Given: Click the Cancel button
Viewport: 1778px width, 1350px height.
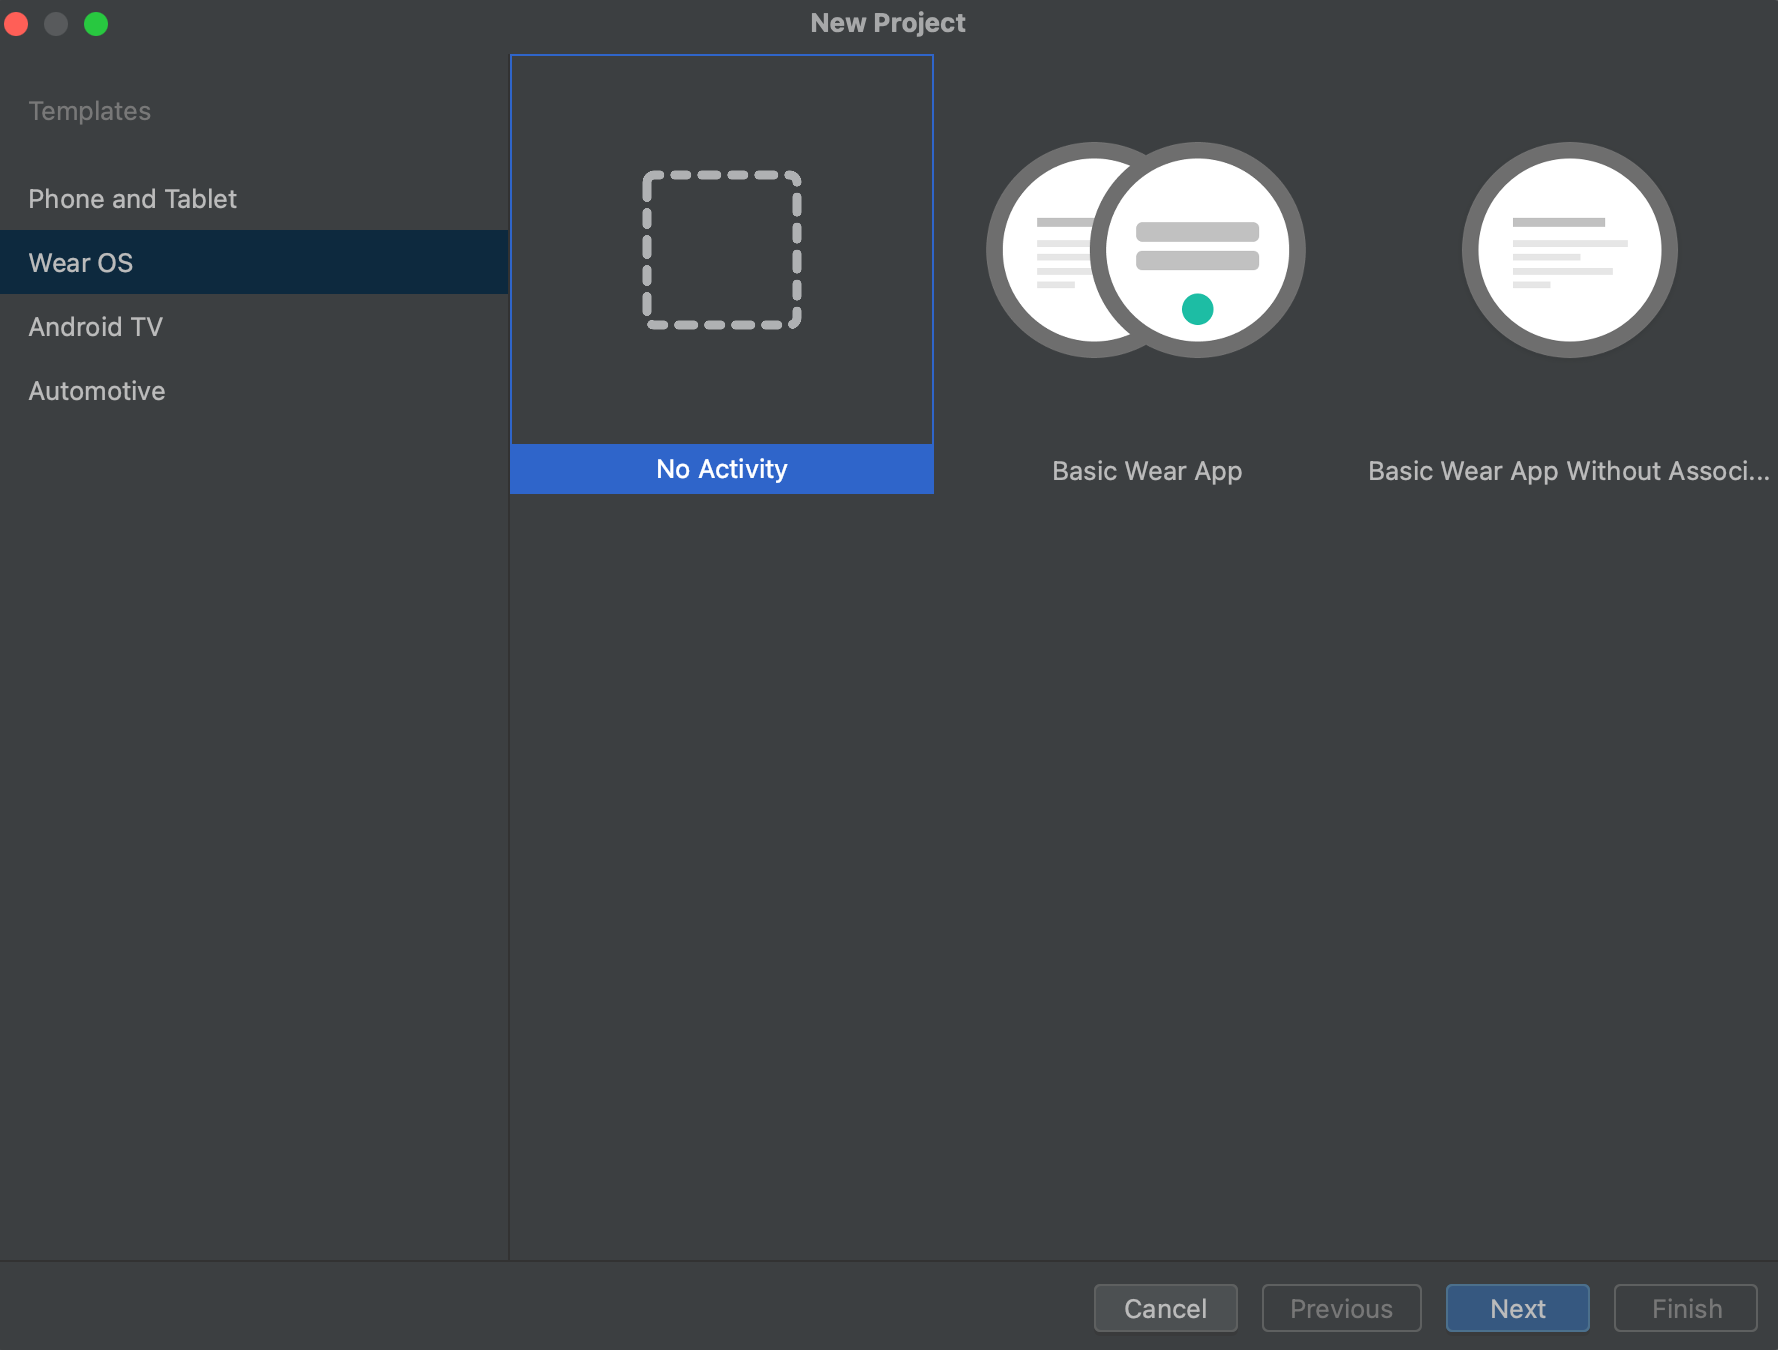Looking at the screenshot, I should [1166, 1308].
